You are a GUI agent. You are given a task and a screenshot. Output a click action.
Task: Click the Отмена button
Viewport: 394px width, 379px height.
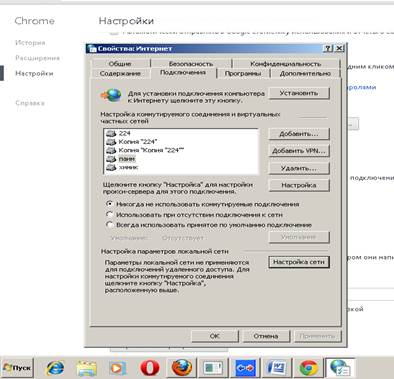(266, 336)
